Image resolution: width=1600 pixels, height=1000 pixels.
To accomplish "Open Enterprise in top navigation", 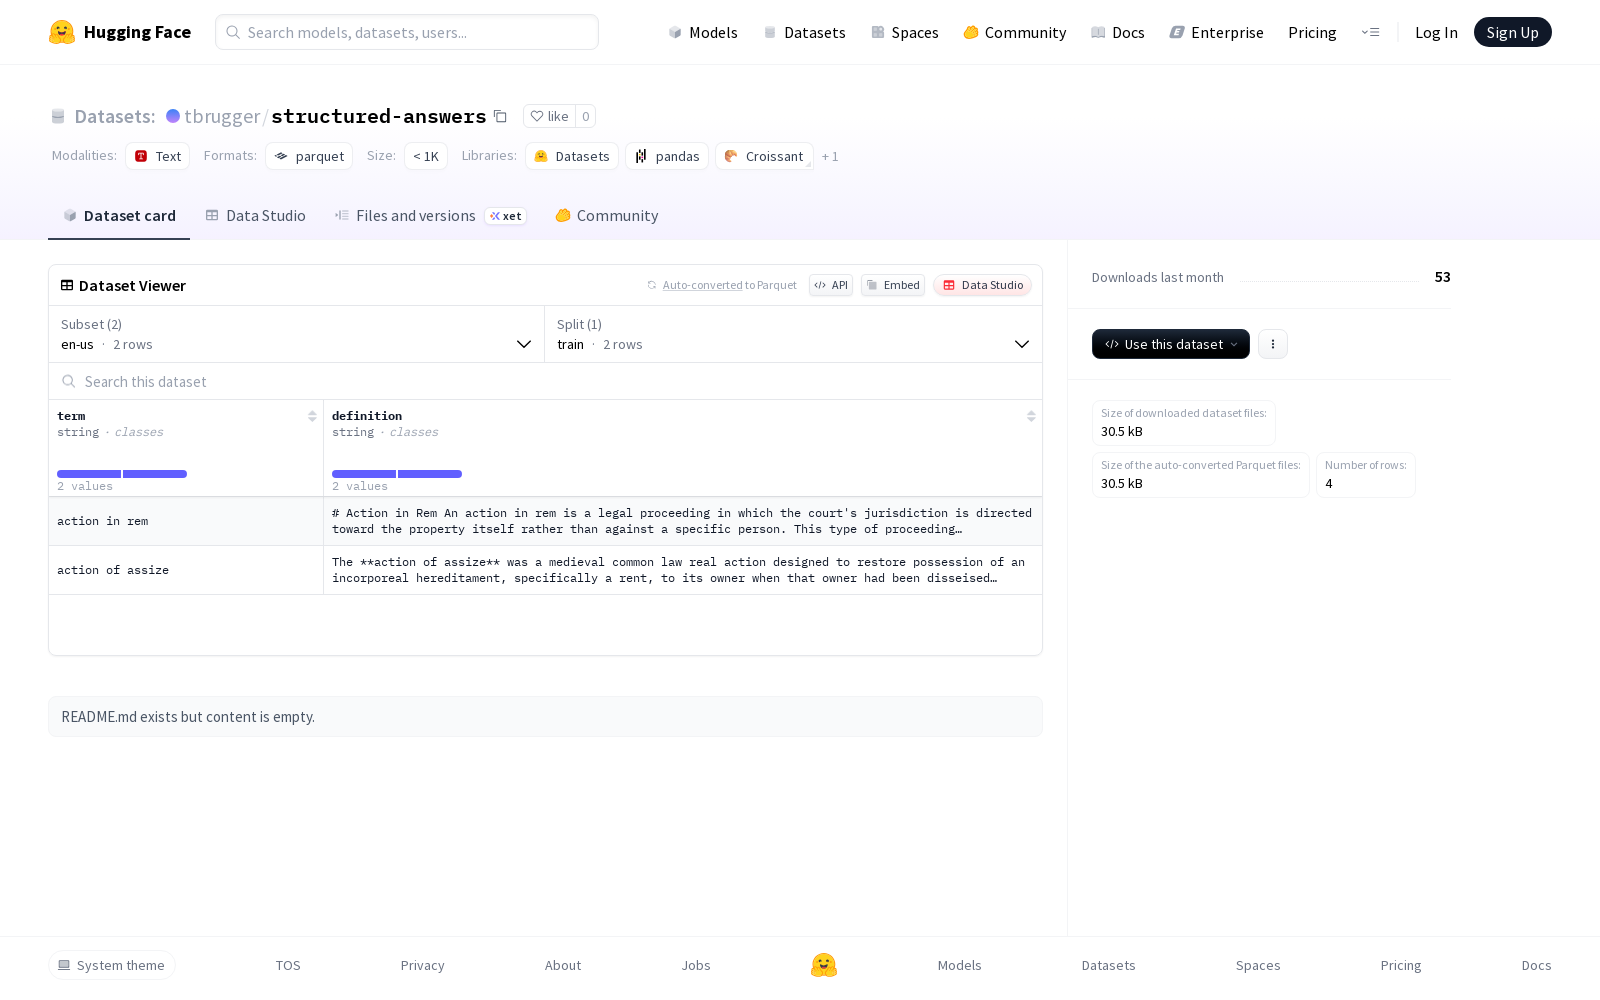I will pyautogui.click(x=1217, y=32).
